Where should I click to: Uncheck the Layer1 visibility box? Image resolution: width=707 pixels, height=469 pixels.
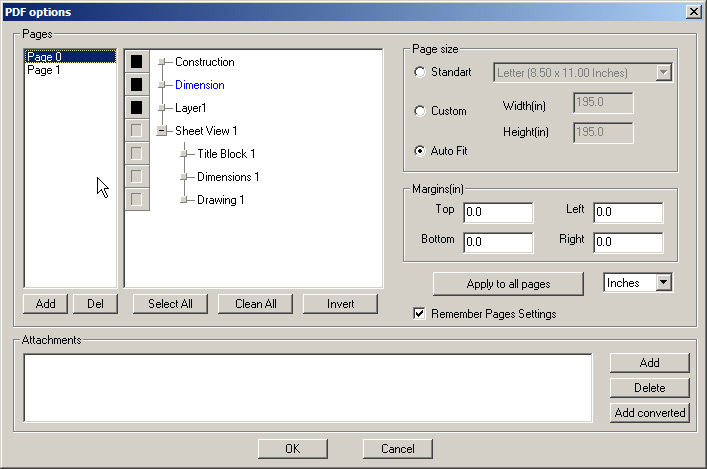click(137, 108)
